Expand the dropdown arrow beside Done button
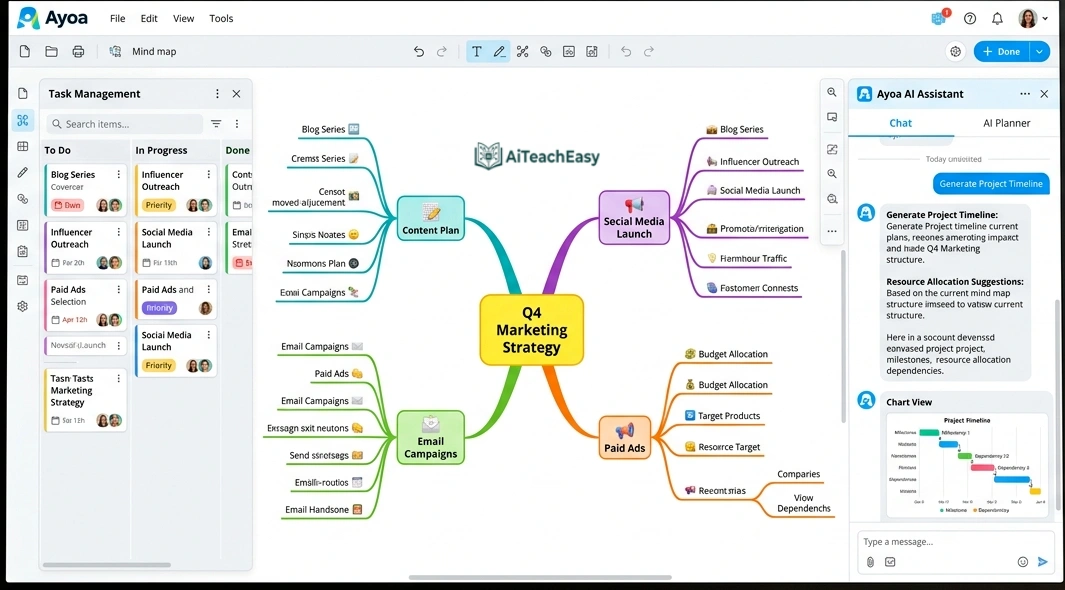The height and width of the screenshot is (590, 1065). tap(1040, 52)
